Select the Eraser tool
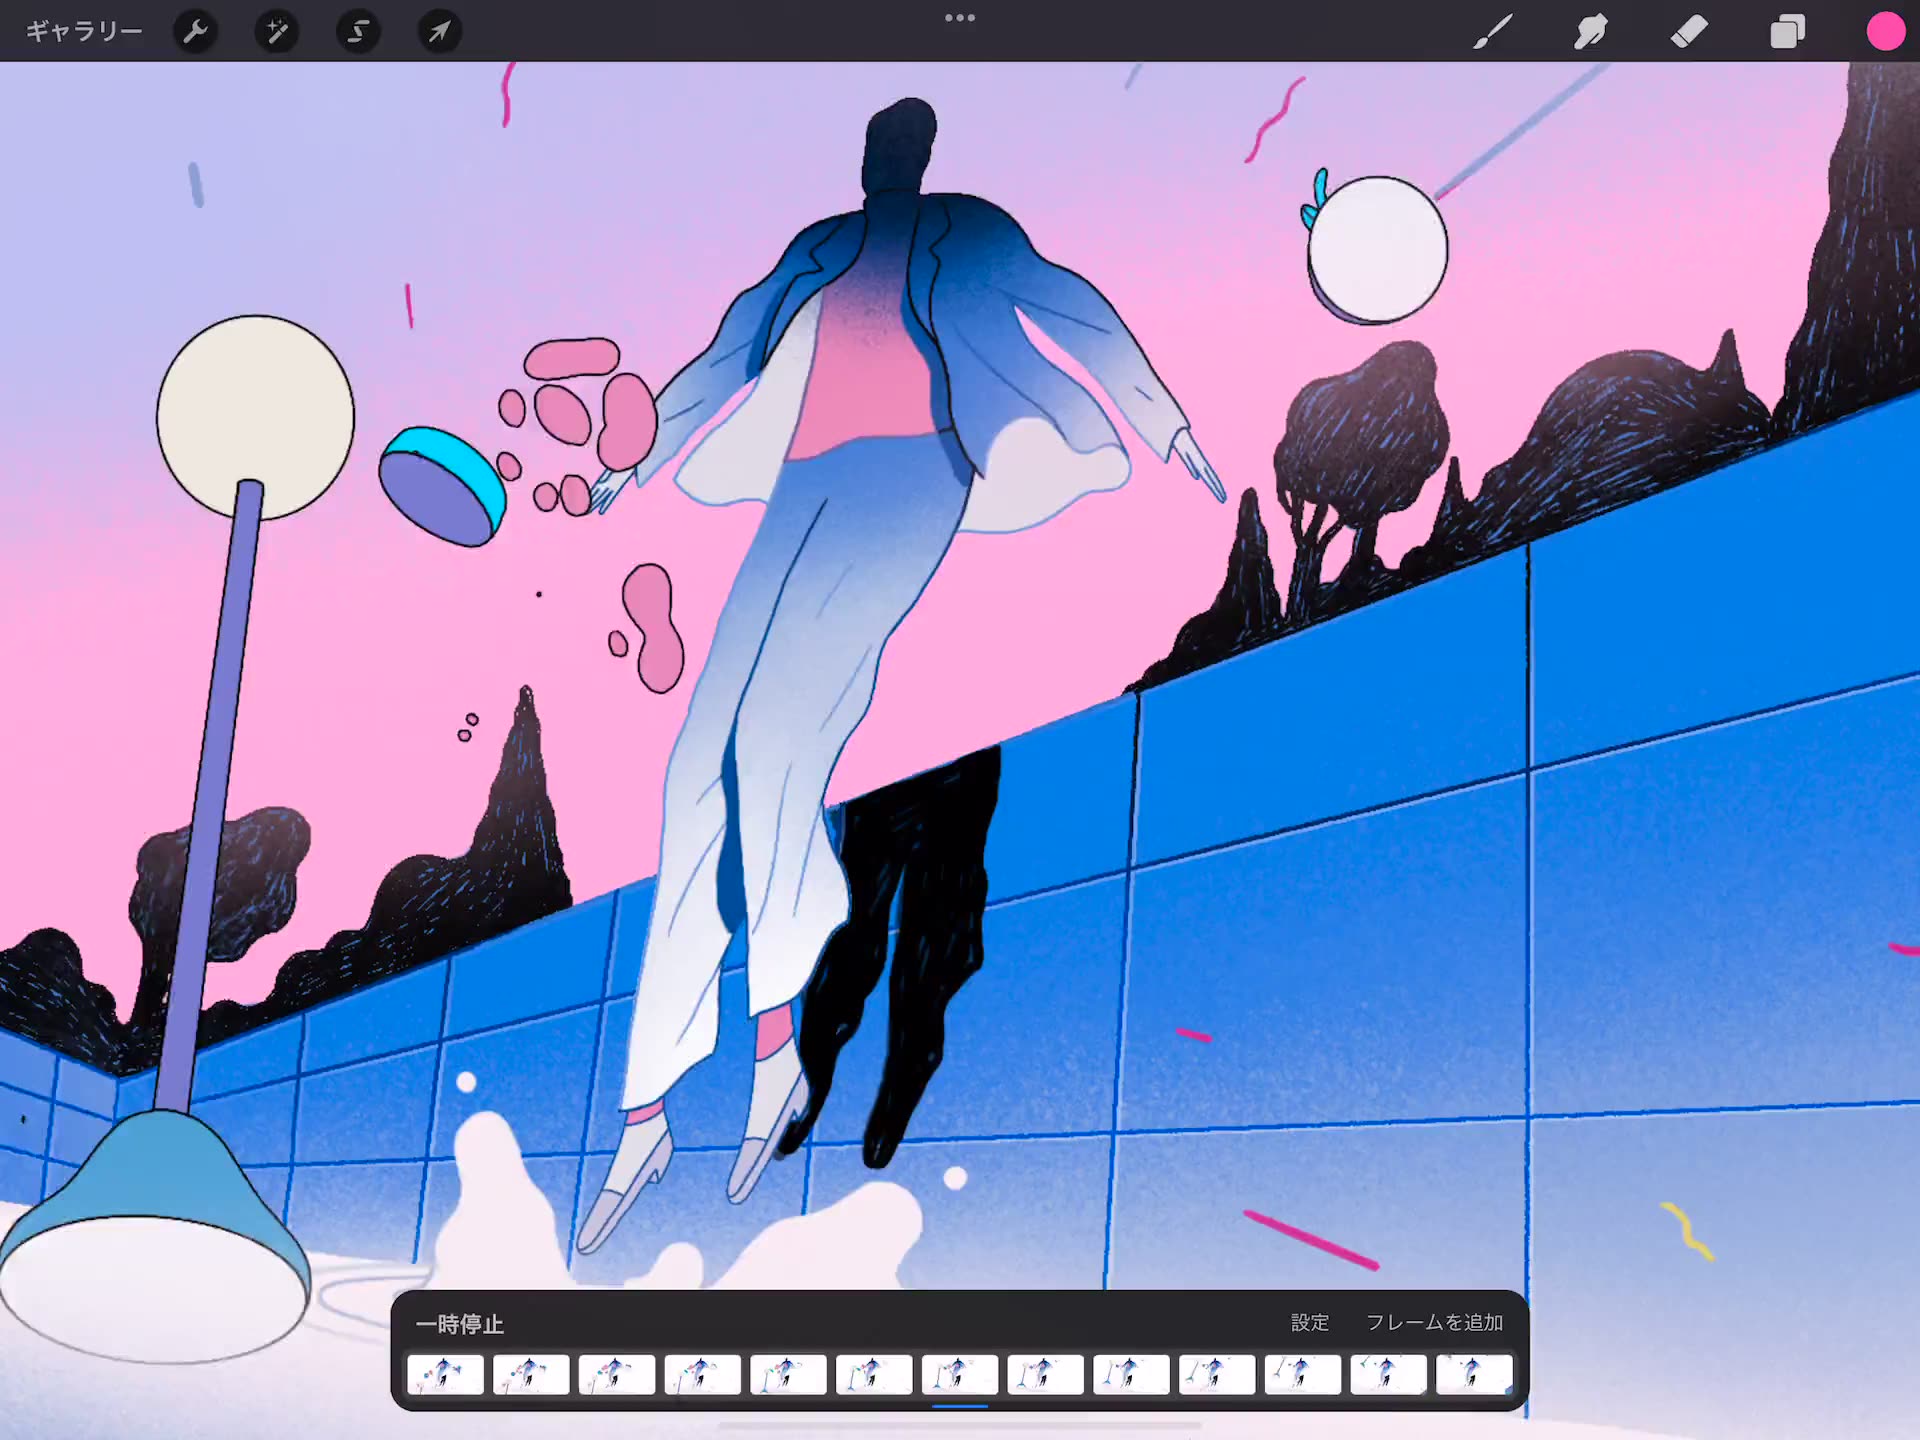 (1689, 32)
